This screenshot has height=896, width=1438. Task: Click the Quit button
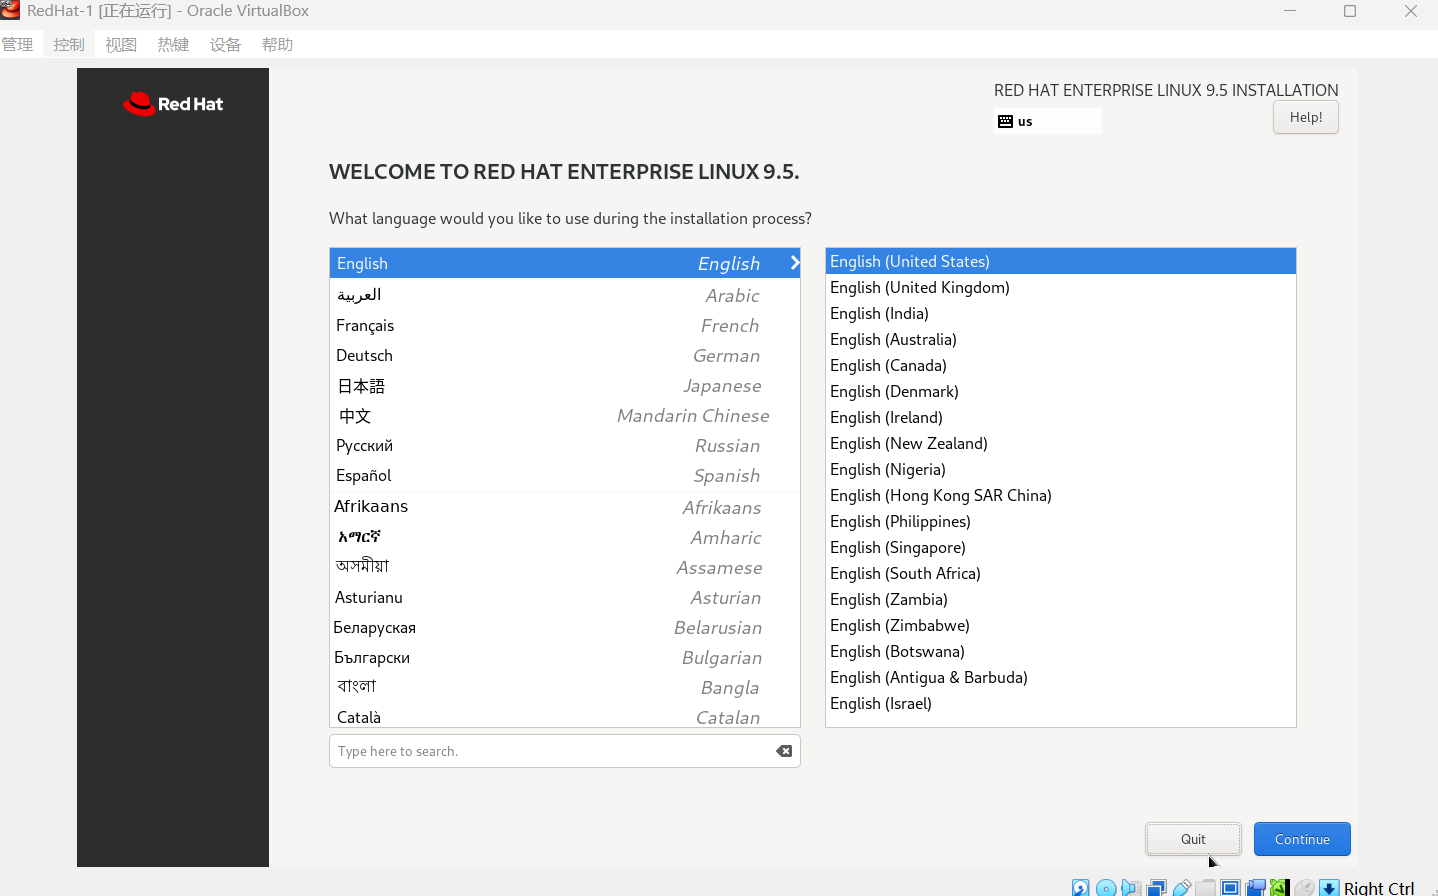tap(1193, 839)
